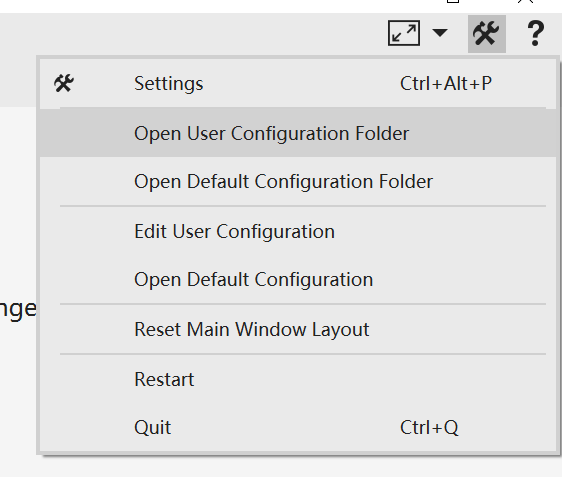Viewport: 562px width, 477px height.
Task: Select Open Default Configuration Folder
Action: tap(298, 181)
